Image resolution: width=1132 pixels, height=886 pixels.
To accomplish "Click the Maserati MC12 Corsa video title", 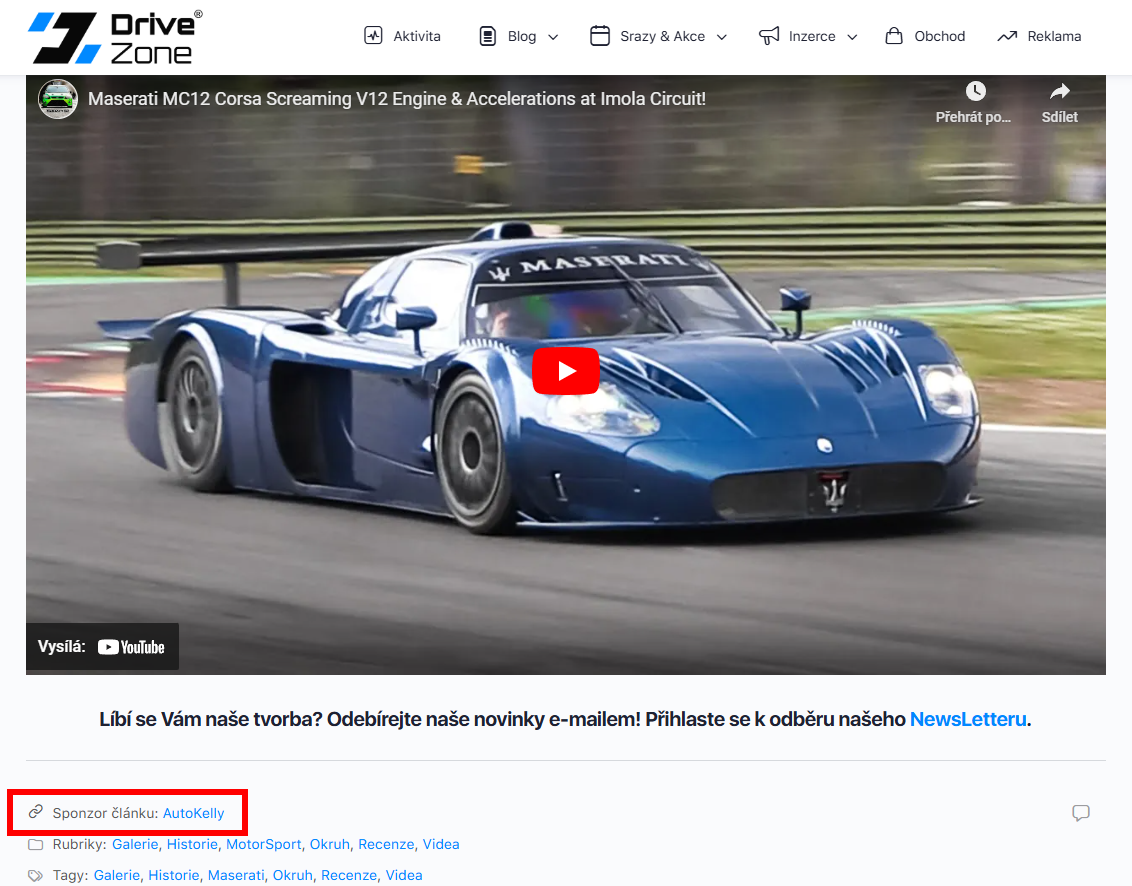I will pyautogui.click(x=397, y=98).
